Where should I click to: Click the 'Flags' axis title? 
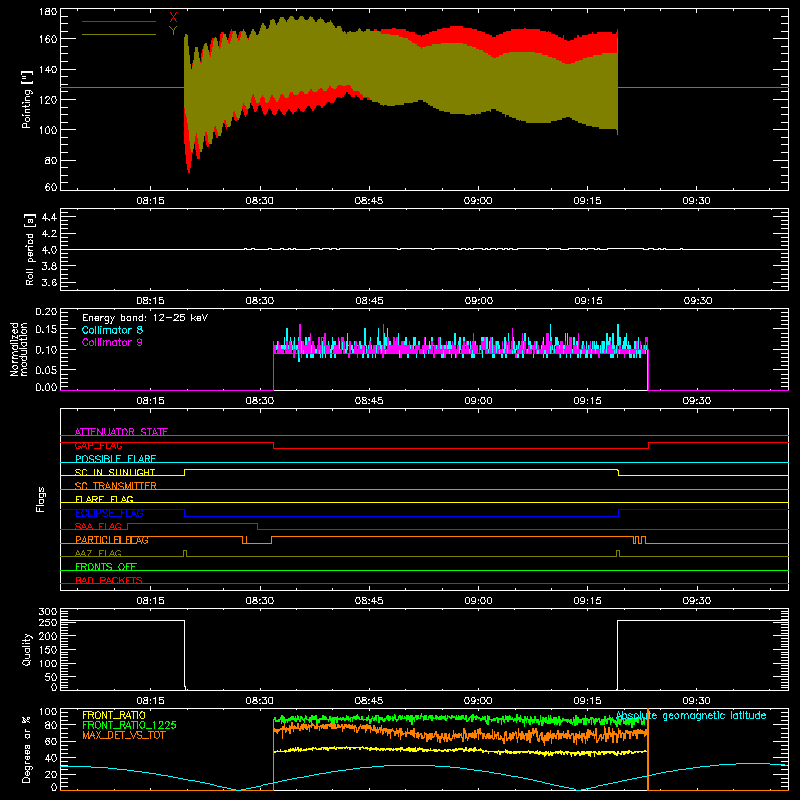(x=41, y=499)
